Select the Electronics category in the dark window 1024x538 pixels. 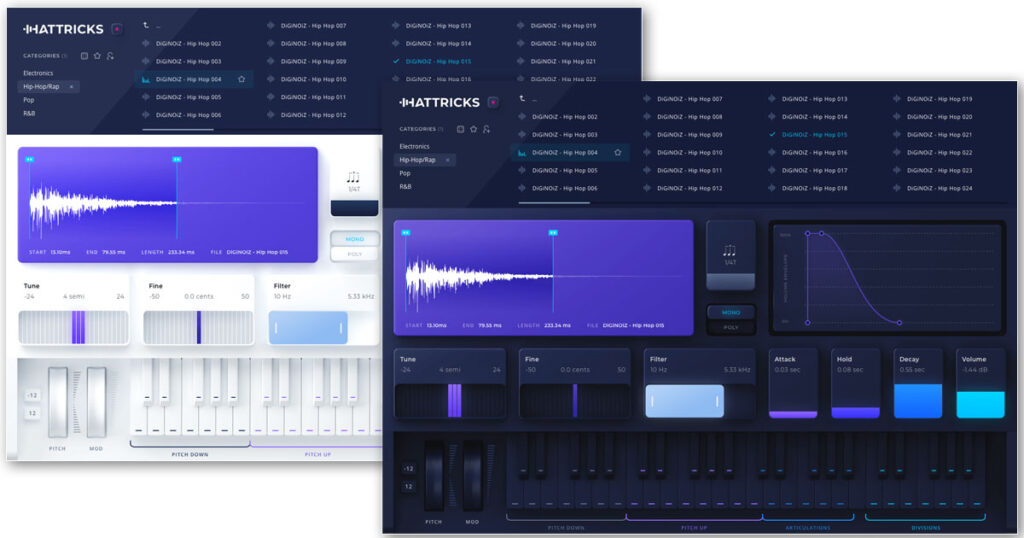point(415,147)
